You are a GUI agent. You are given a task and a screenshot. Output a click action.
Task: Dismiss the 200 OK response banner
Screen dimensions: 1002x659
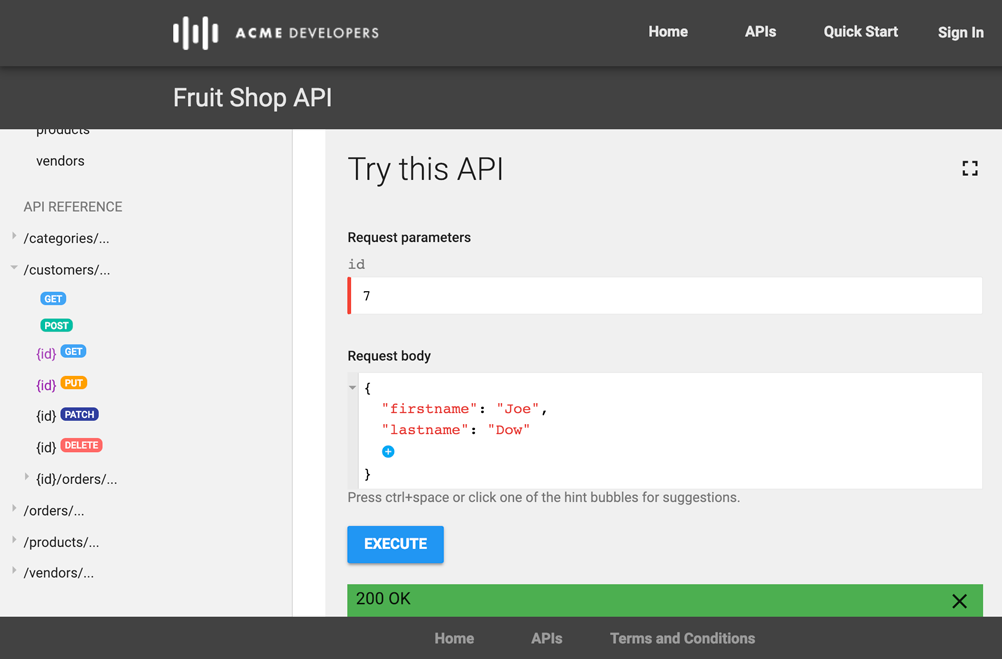tap(959, 601)
